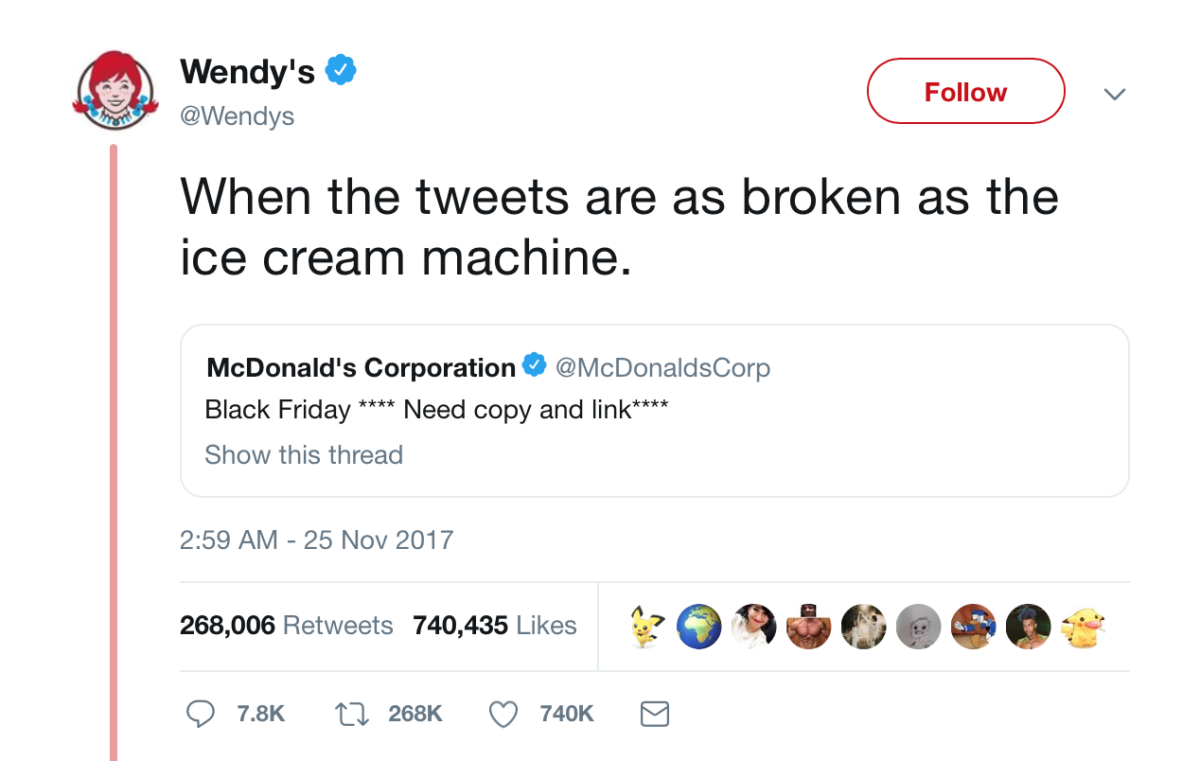Click the @McDonaldsCorp handle in quote
1200x761 pixels.
click(x=662, y=368)
